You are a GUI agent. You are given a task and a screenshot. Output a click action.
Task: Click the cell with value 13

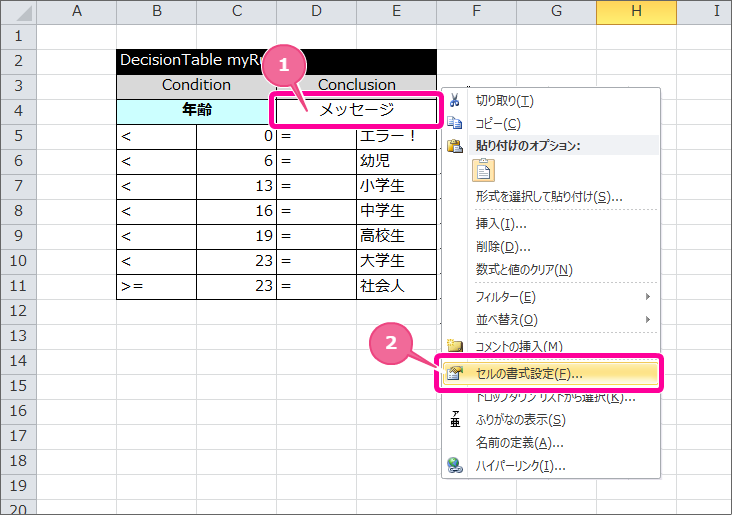click(236, 186)
